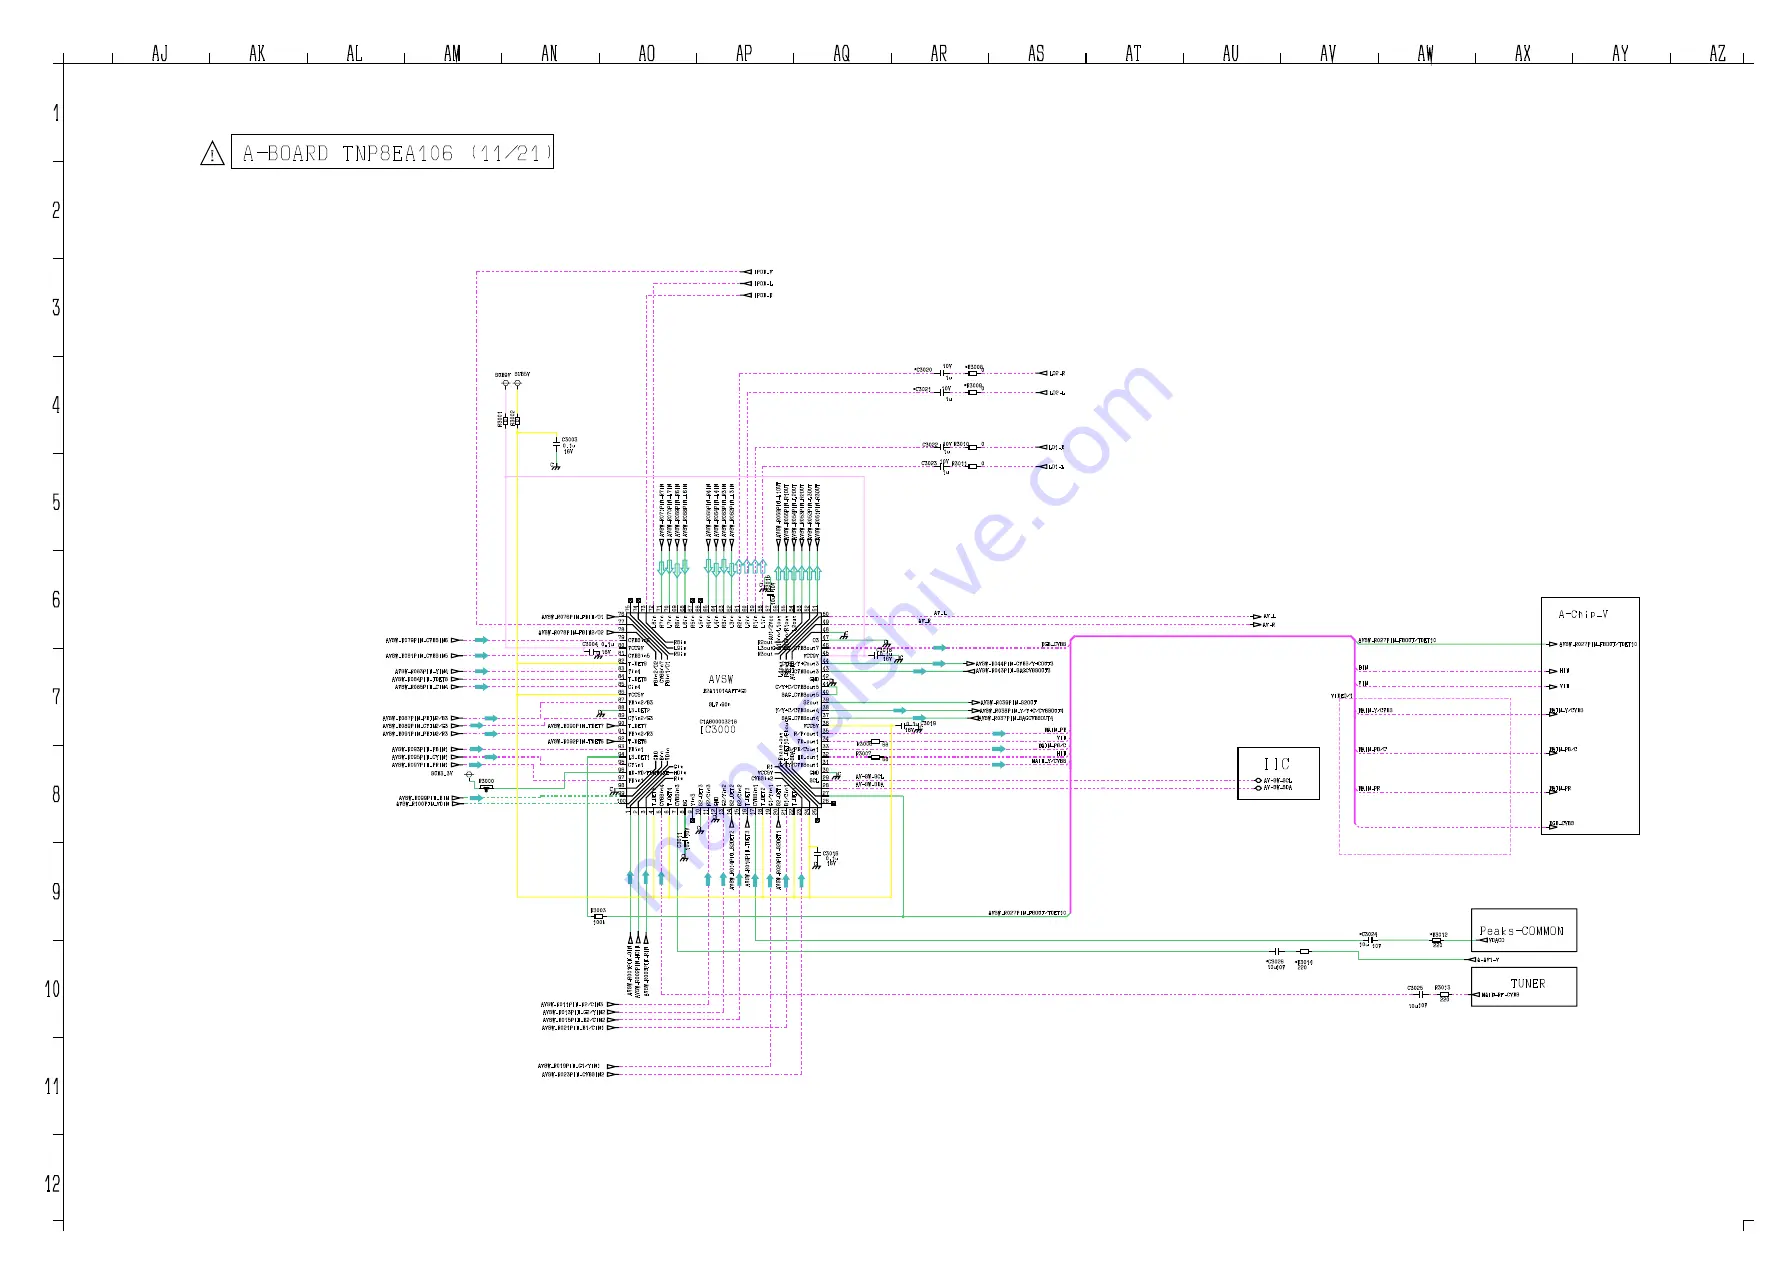Click column grid label AJ
Screen dimensions: 1787x1263
click(160, 53)
